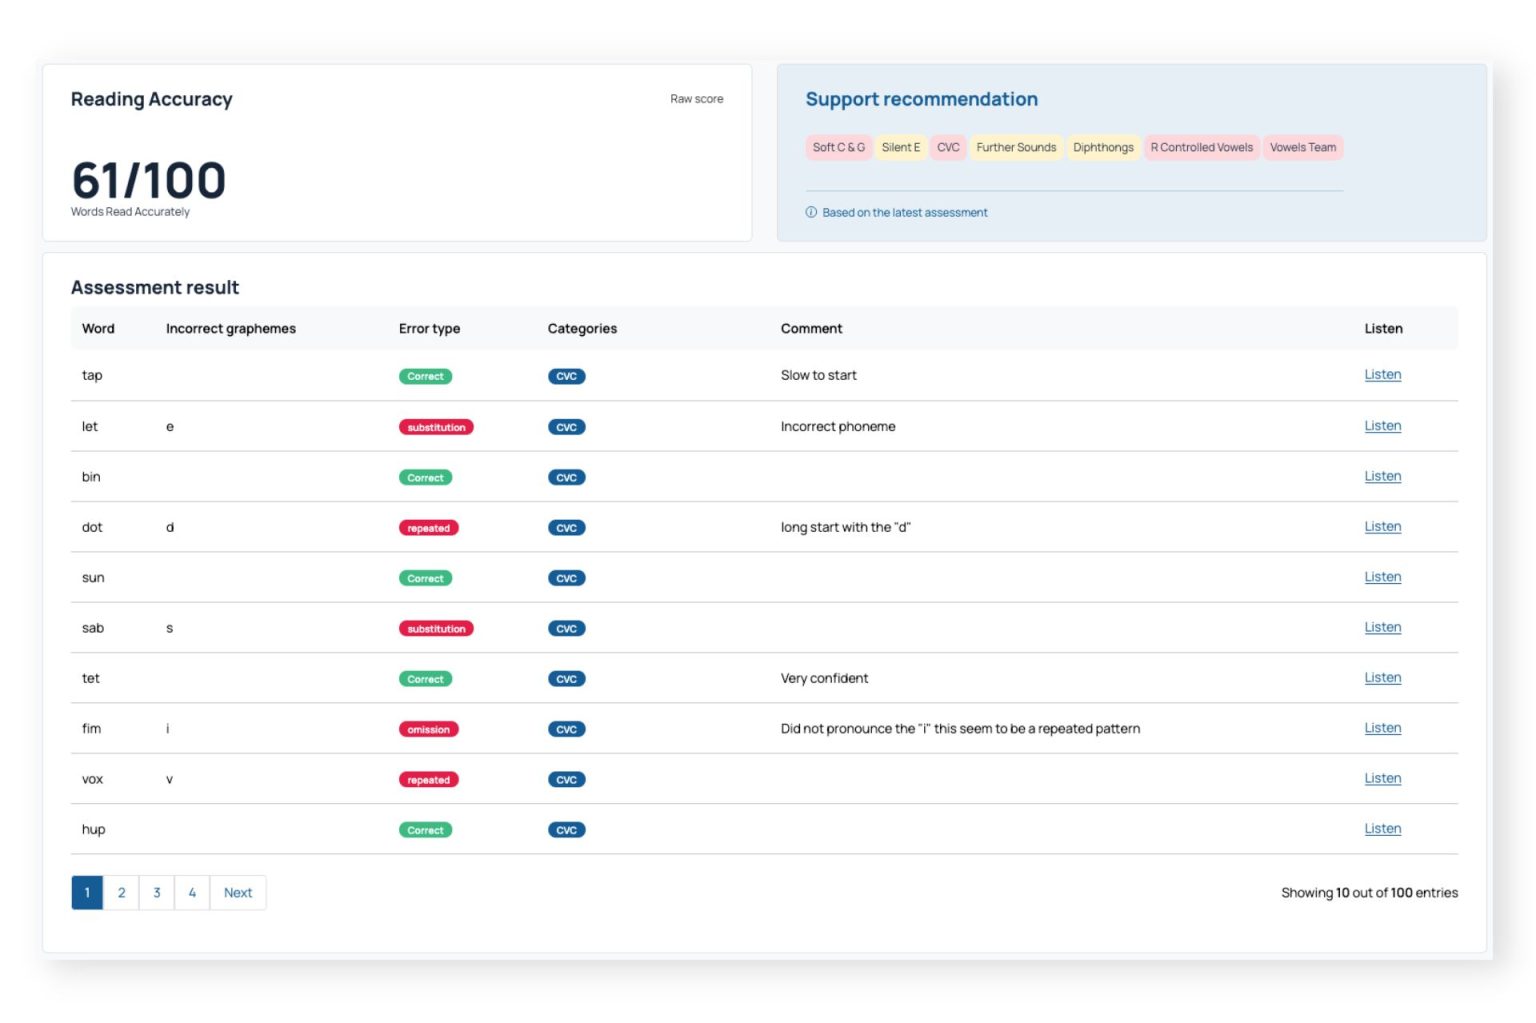The width and height of the screenshot is (1536, 1023).
Task: Select the R Controlled Vowels tag
Action: coord(1201,148)
